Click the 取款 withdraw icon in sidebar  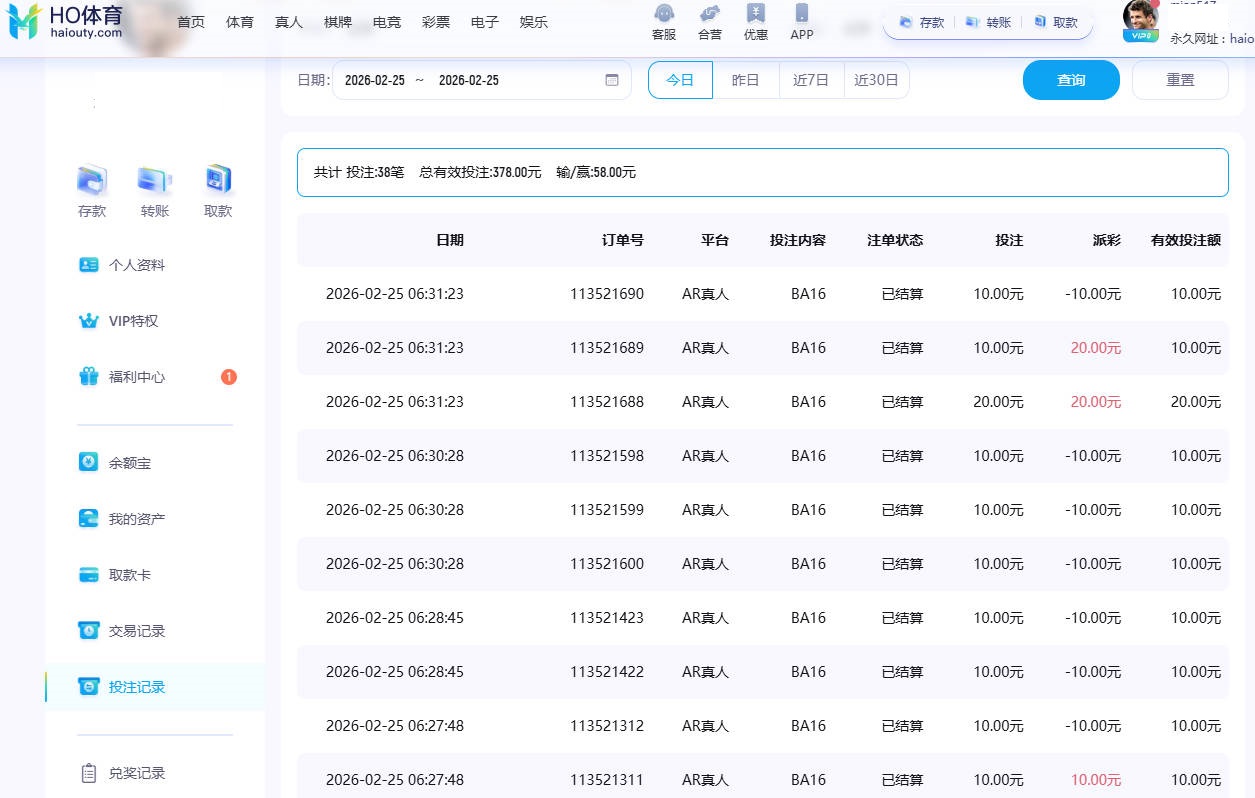coord(217,181)
